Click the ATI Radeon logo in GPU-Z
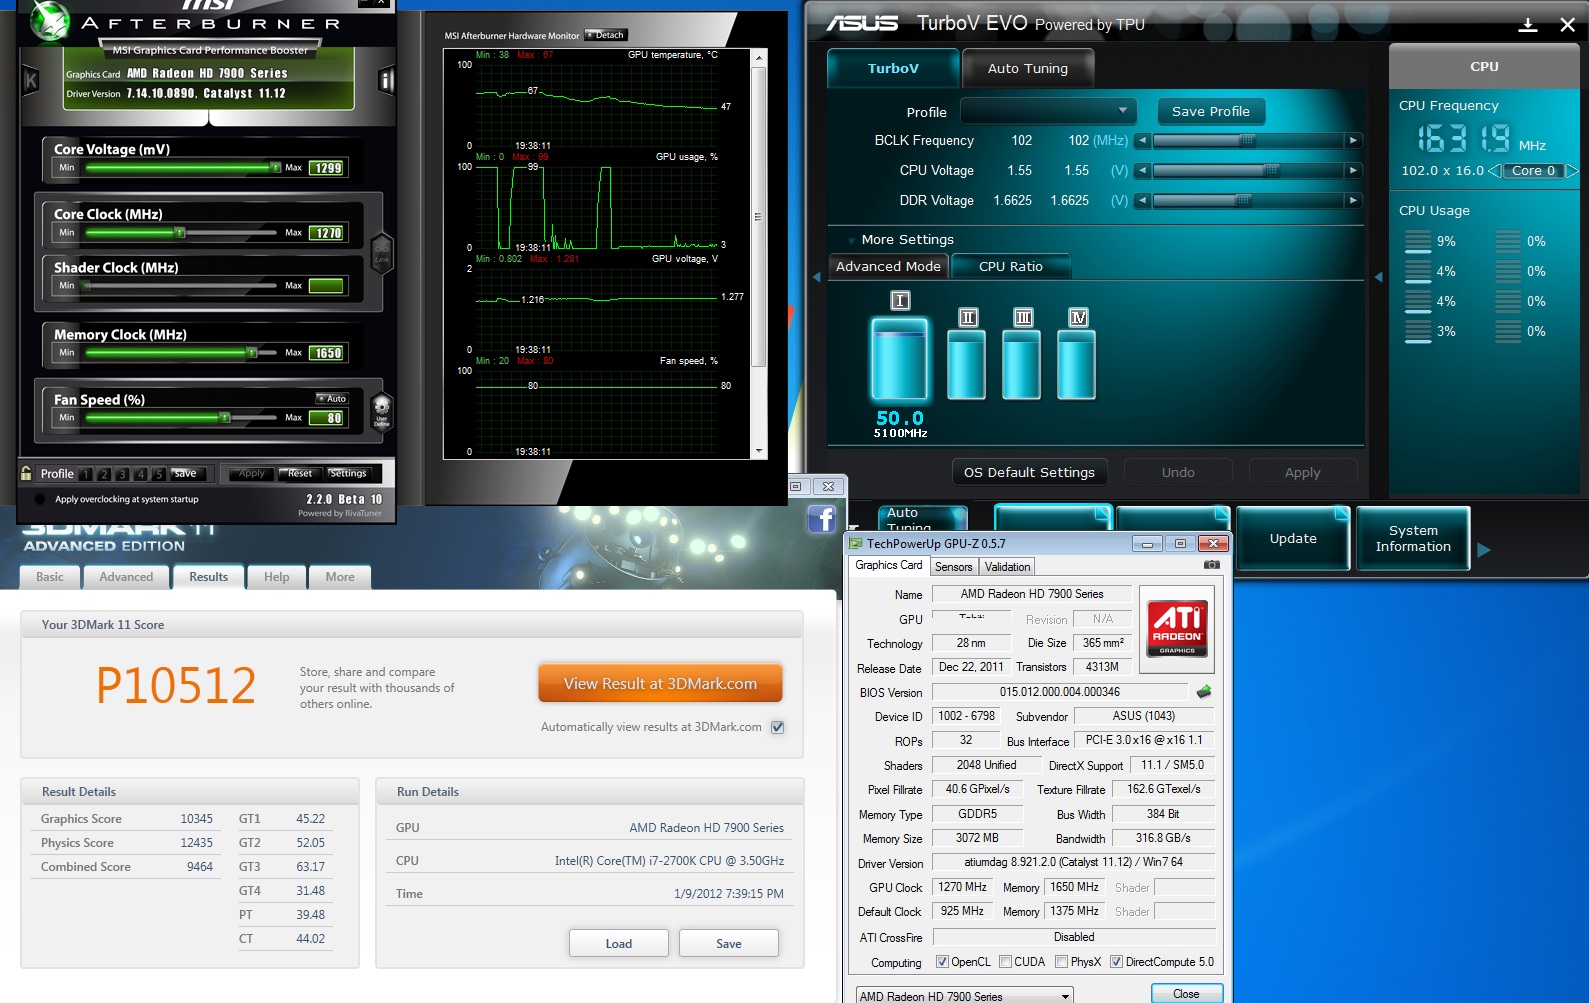This screenshot has height=1003, width=1589. [1177, 628]
